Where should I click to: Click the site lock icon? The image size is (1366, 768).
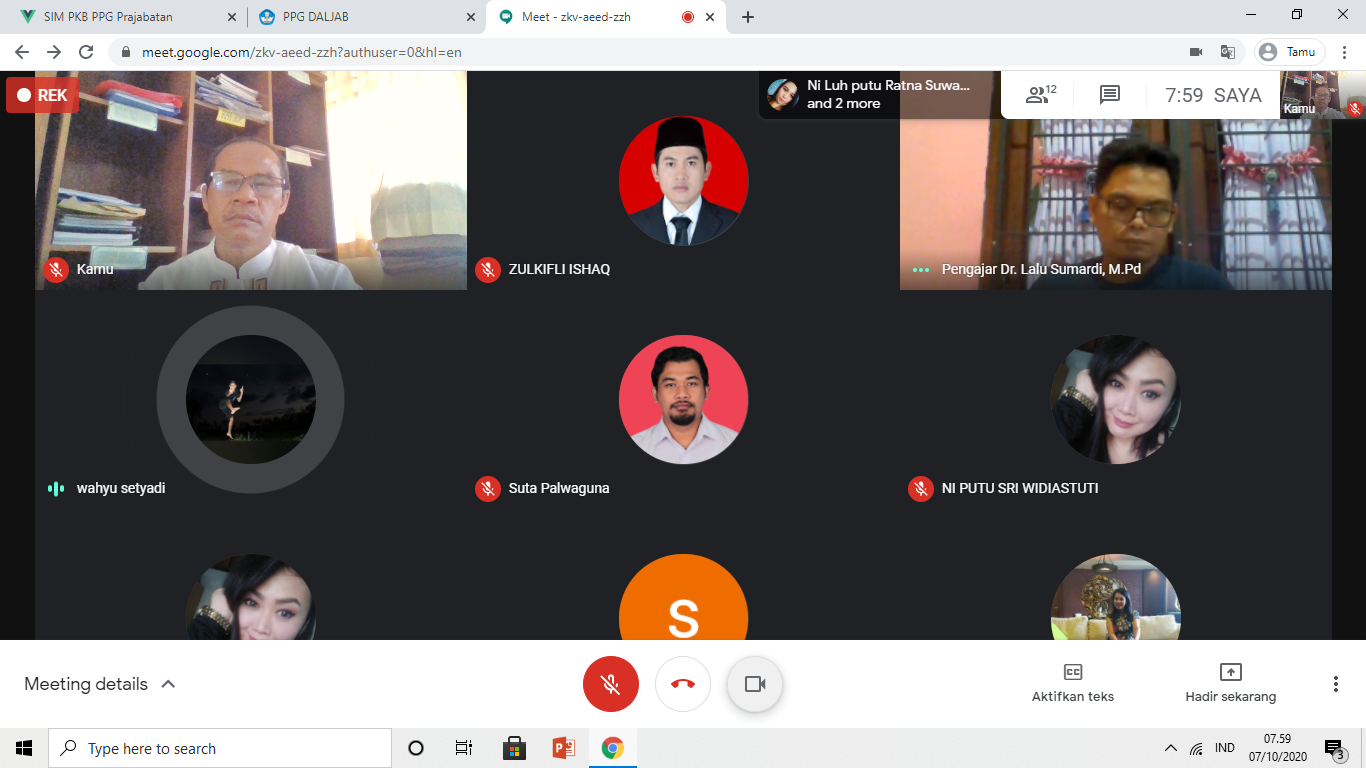coord(126,52)
